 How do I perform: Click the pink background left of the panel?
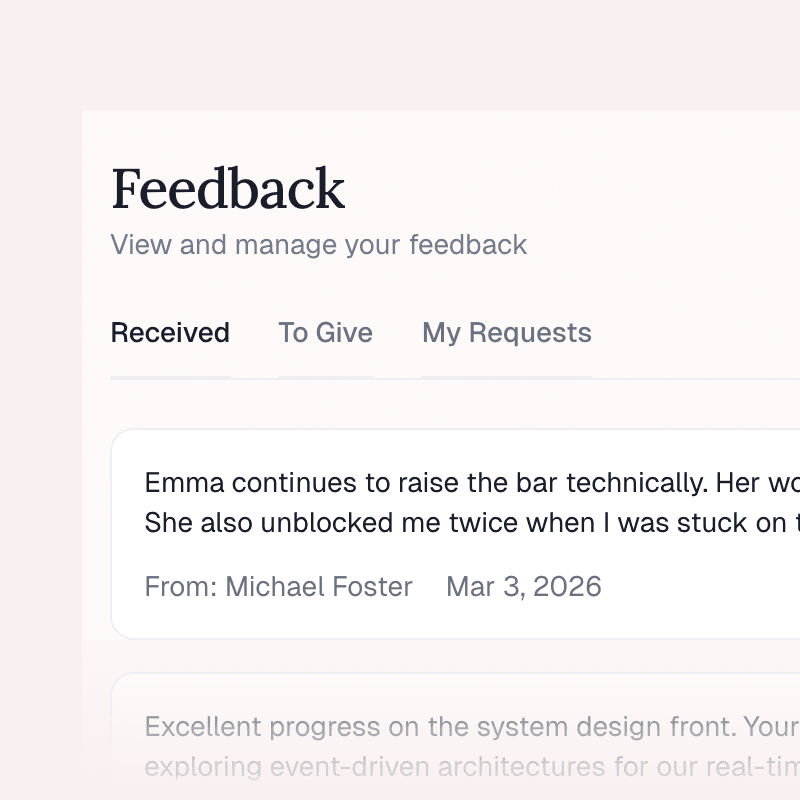coord(40,400)
